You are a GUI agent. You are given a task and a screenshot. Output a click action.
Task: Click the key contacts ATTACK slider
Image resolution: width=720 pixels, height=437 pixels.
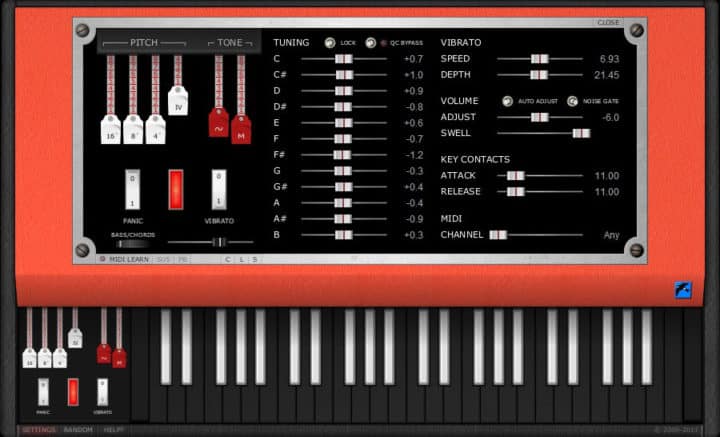(x=540, y=176)
